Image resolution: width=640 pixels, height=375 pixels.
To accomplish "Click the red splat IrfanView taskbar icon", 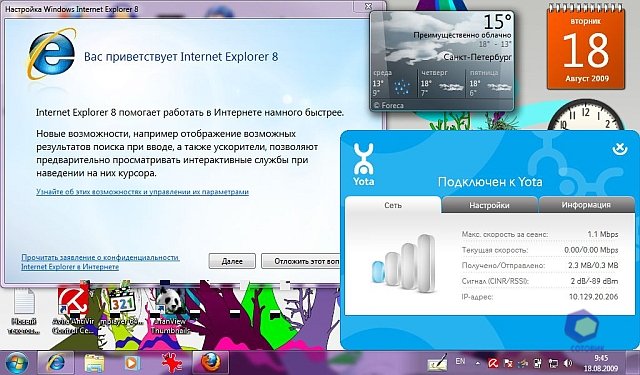I will (172, 363).
